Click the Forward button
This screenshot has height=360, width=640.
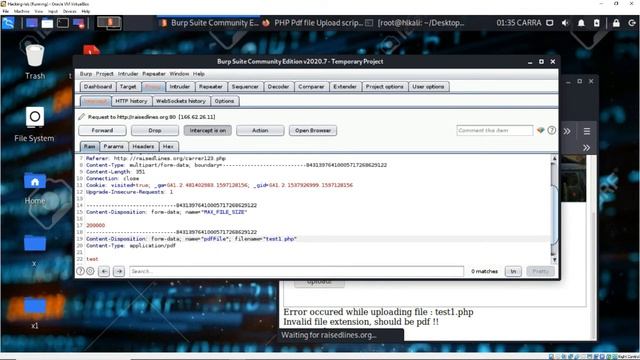click(102, 131)
